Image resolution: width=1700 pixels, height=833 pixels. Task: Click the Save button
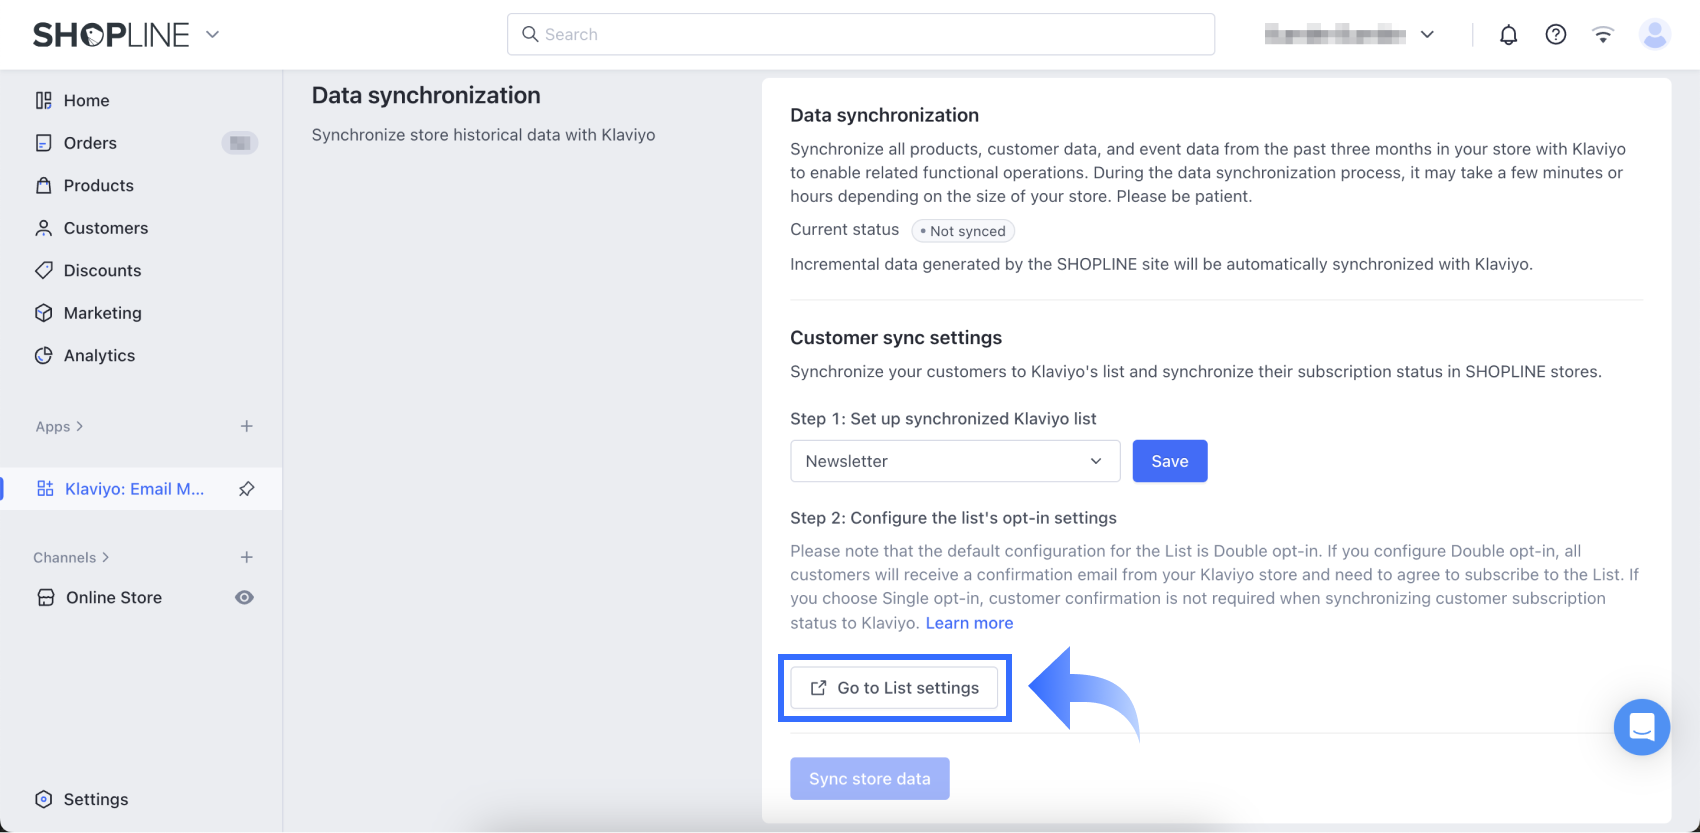tap(1169, 461)
